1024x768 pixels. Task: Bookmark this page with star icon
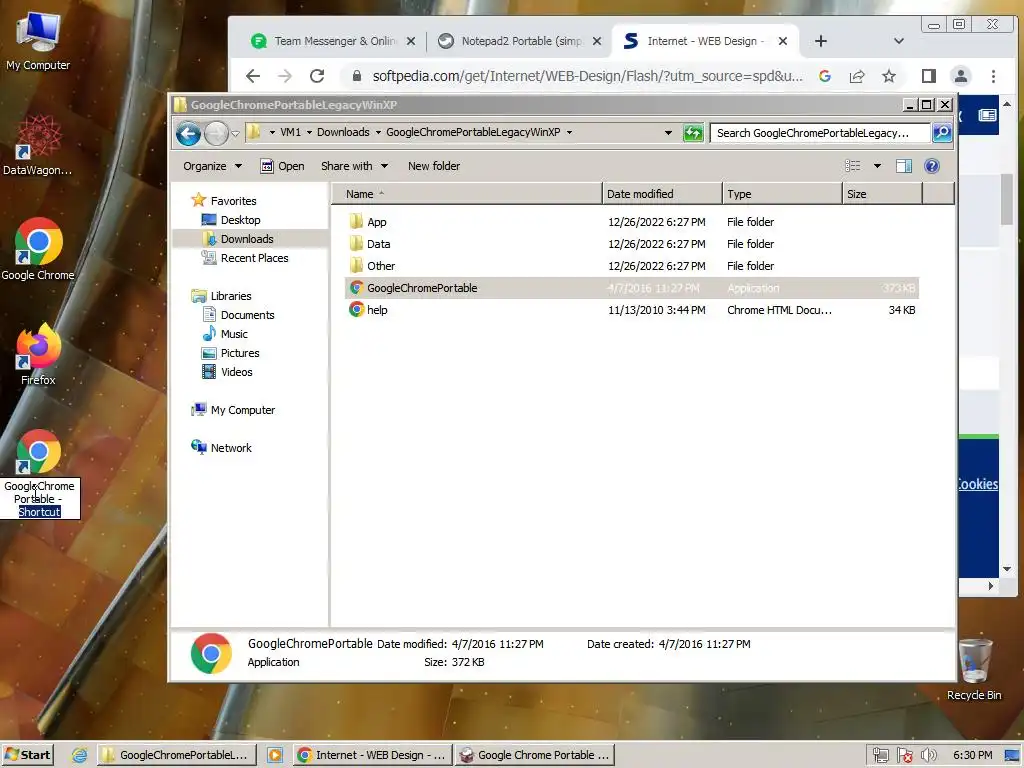click(x=889, y=76)
